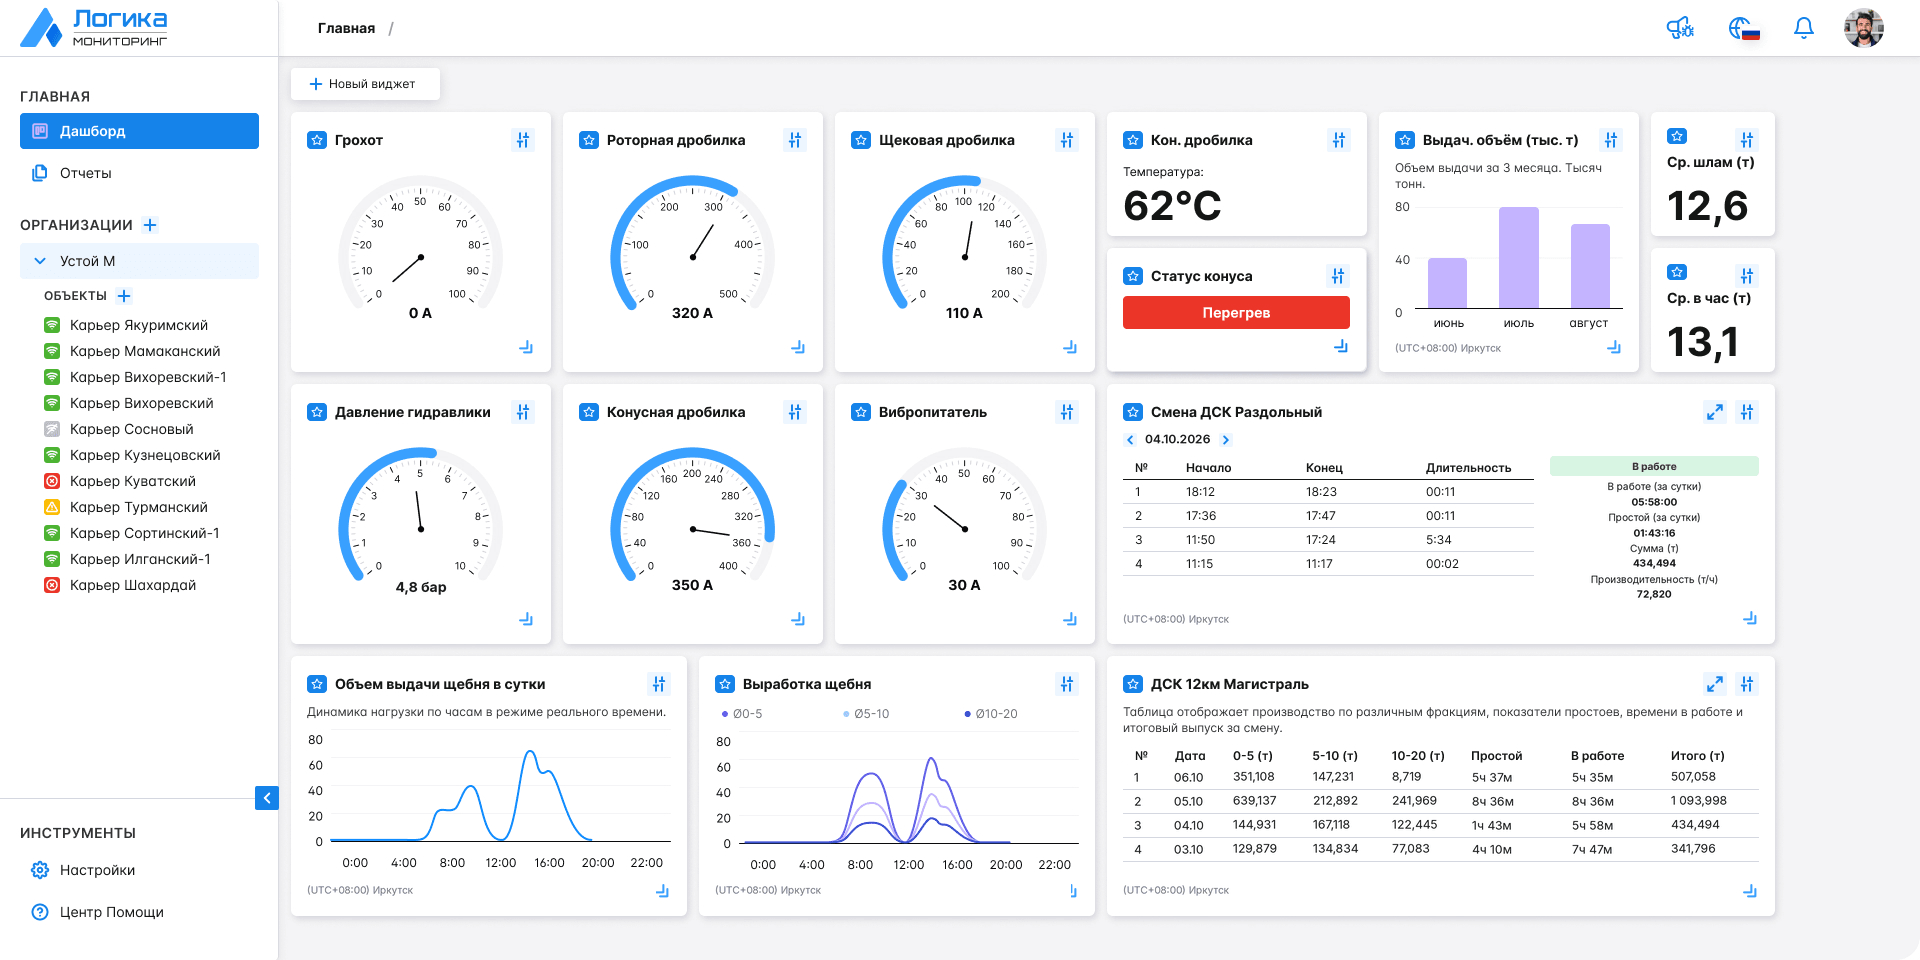Go to next date after 04.10.2026
The height and width of the screenshot is (960, 1920).
[x=1226, y=440]
